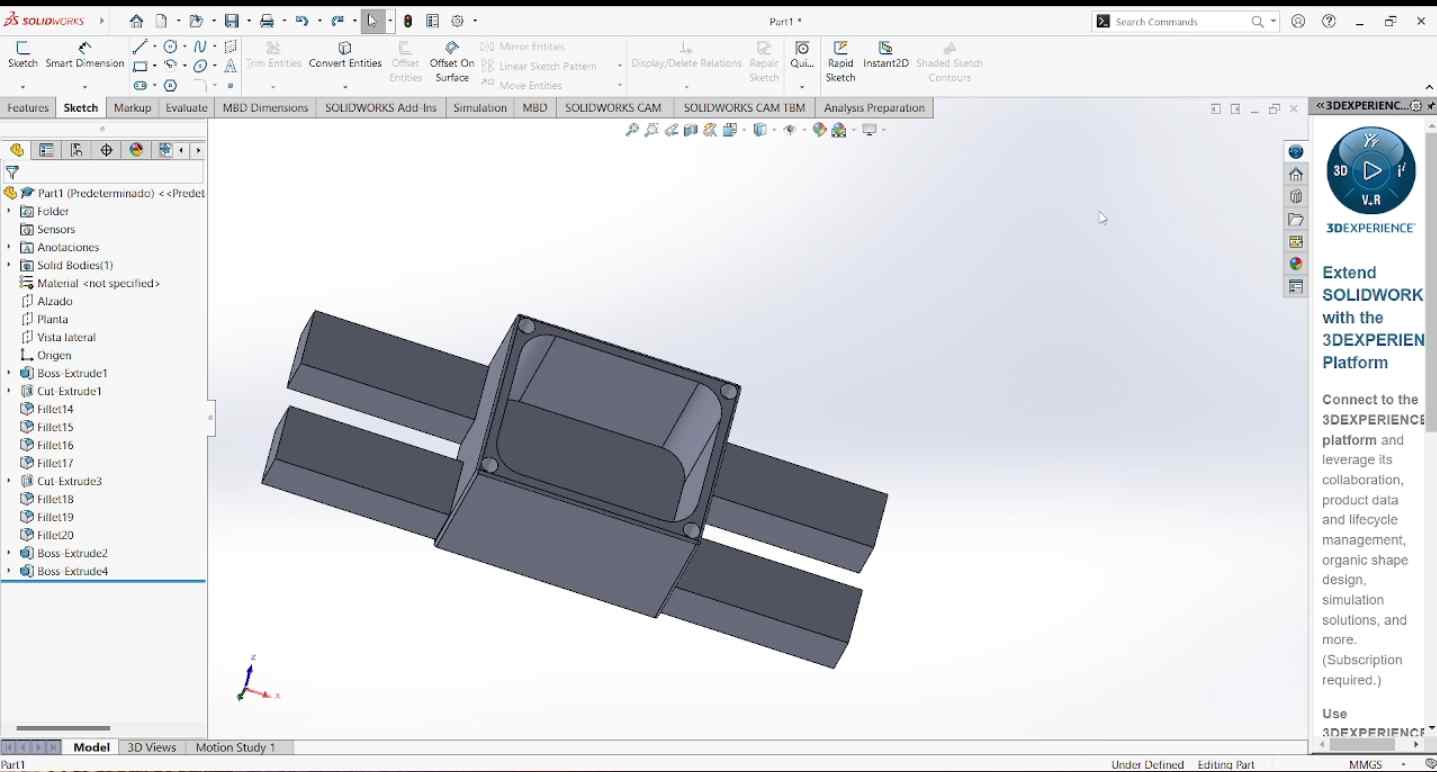Select the Straight Slot tool
The height and width of the screenshot is (772, 1437).
(139, 86)
